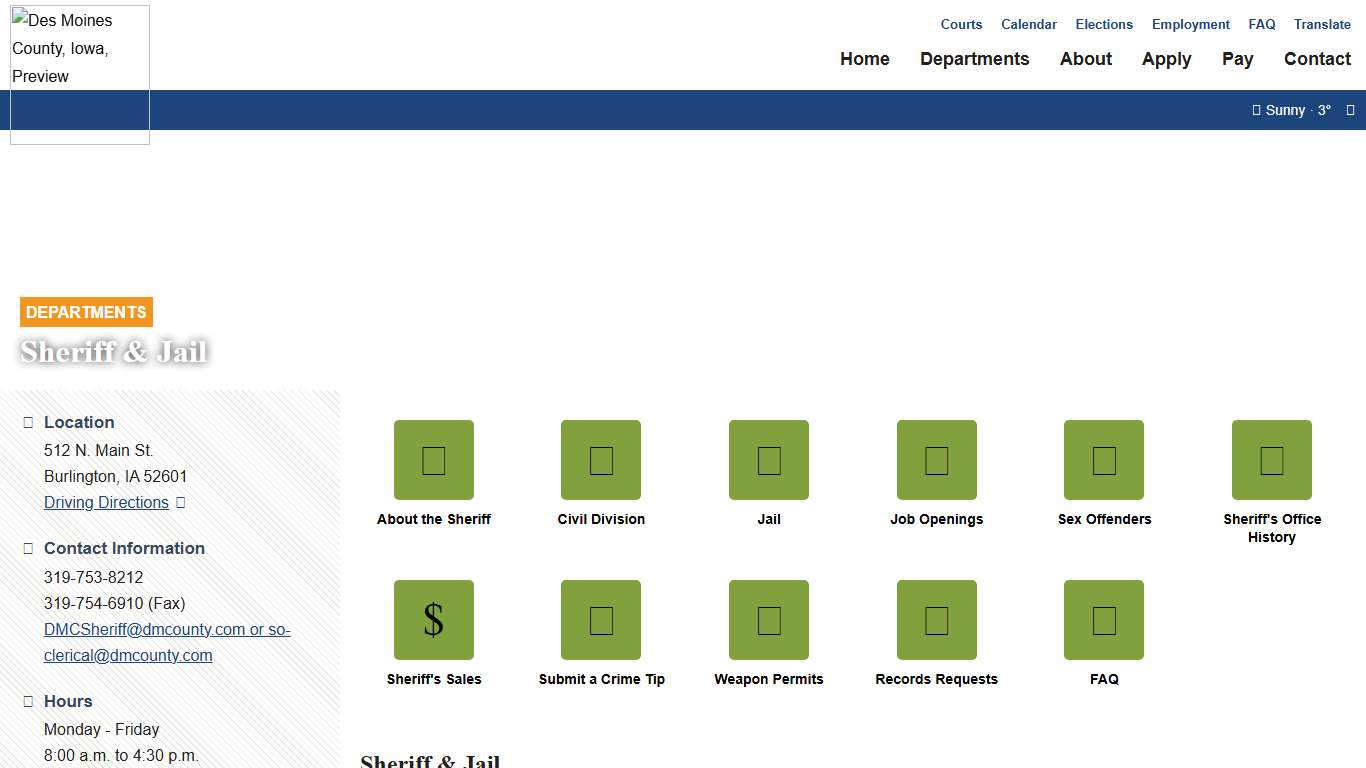Click the orange DEPARTMENTS badge
Image resolution: width=1366 pixels, height=768 pixels.
point(86,312)
